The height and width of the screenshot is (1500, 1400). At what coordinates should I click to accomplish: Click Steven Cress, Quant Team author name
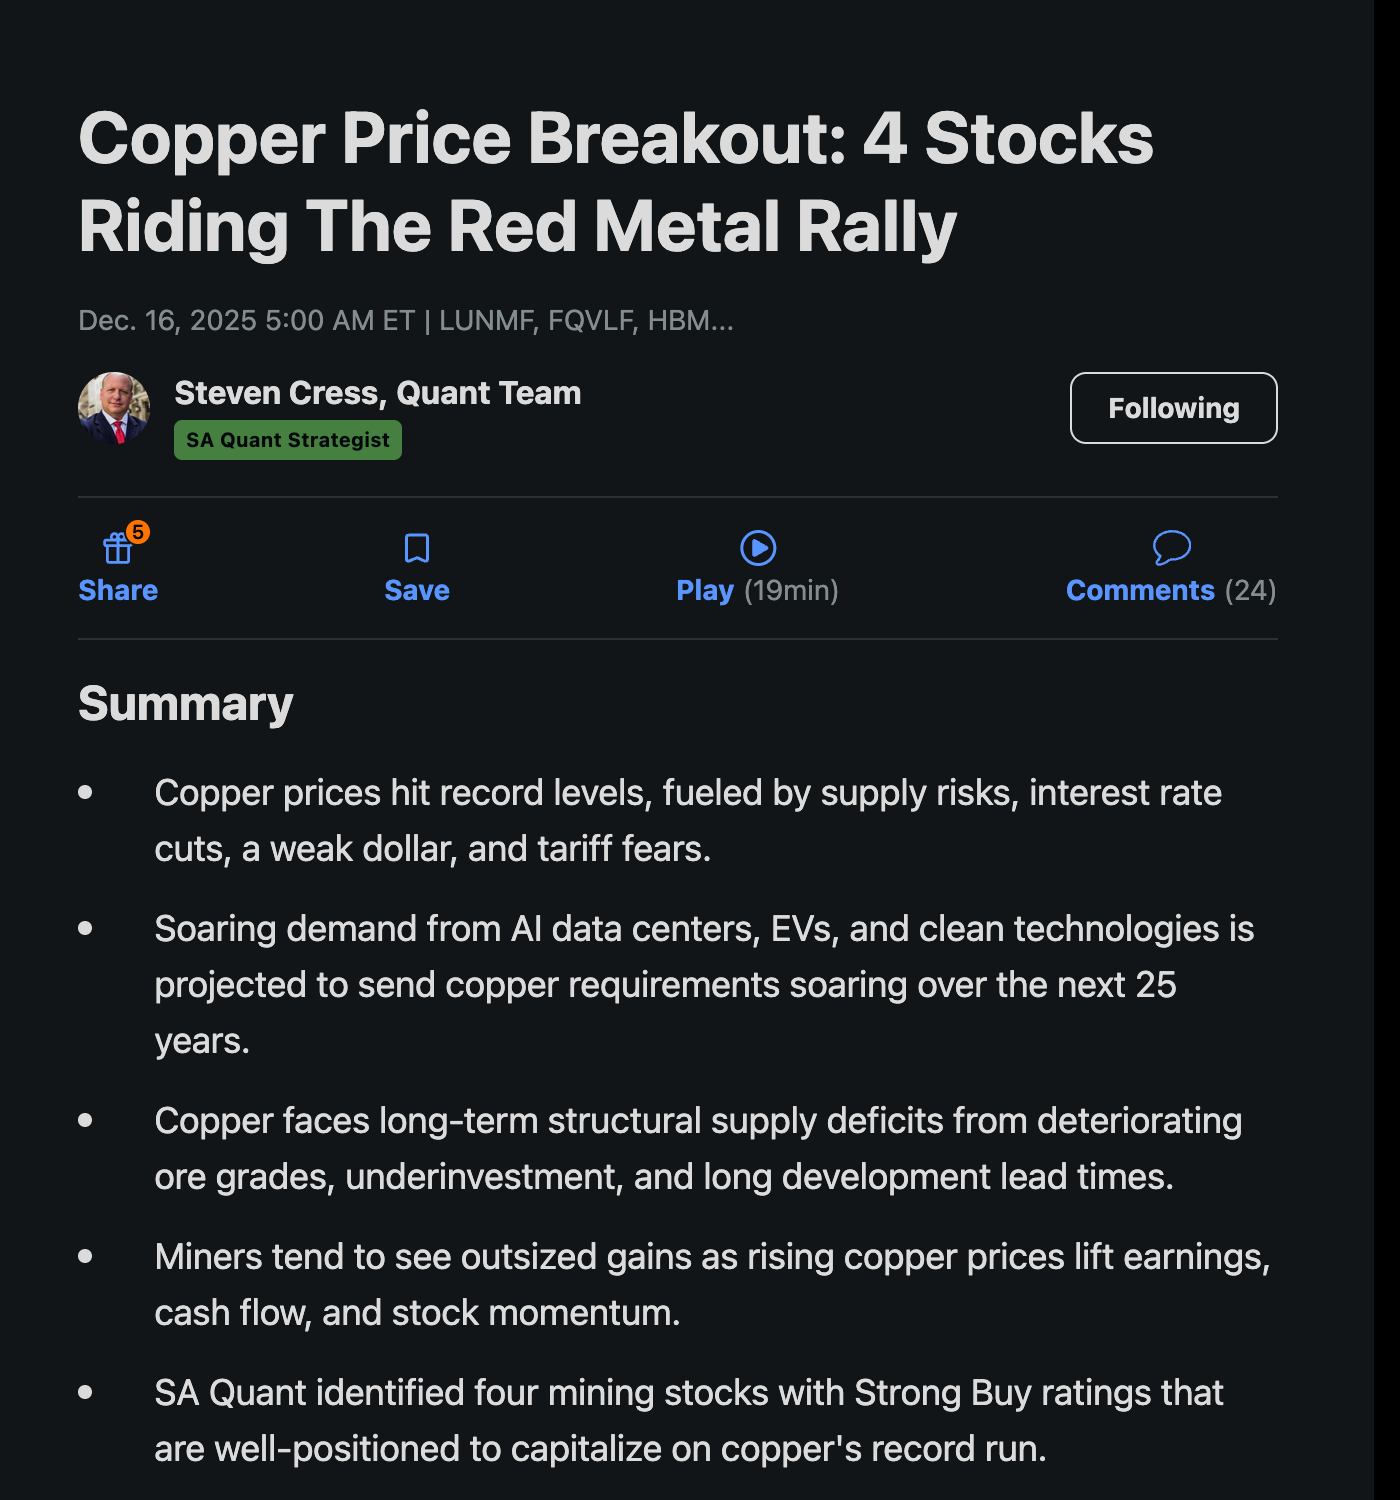(x=378, y=393)
